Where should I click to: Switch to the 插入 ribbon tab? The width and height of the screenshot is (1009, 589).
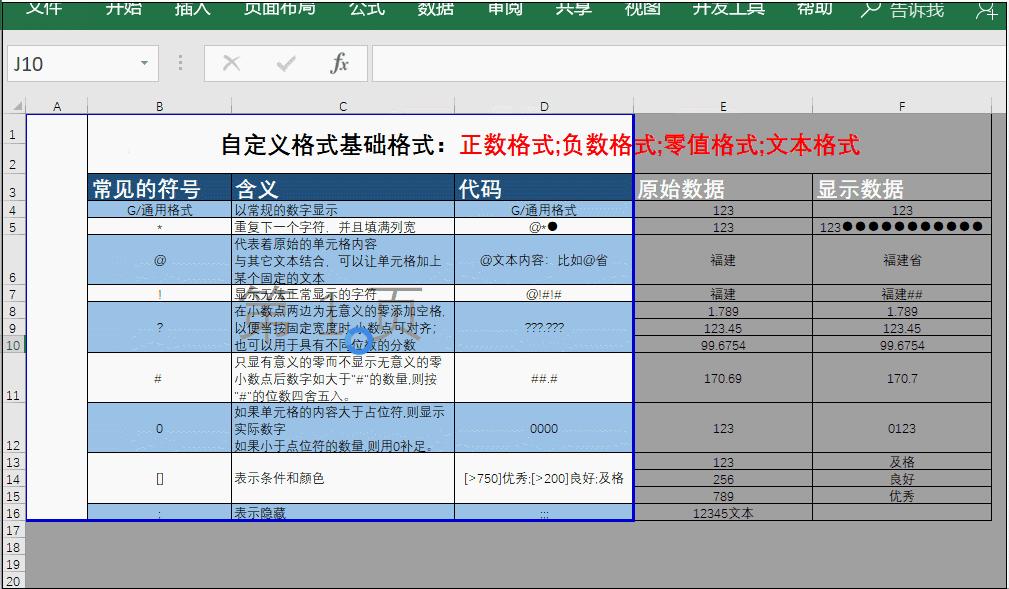click(191, 12)
